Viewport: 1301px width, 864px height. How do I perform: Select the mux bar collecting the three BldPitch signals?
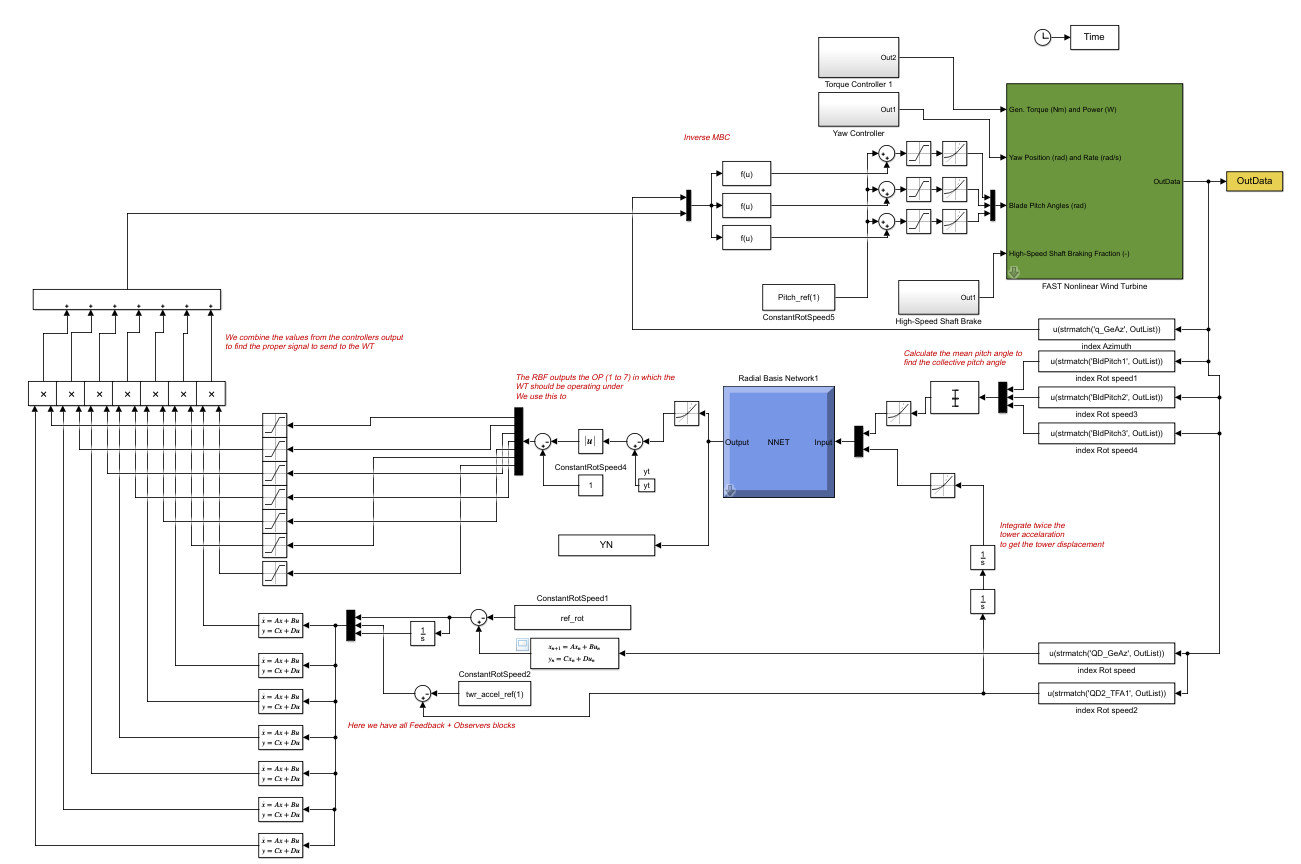point(1002,397)
